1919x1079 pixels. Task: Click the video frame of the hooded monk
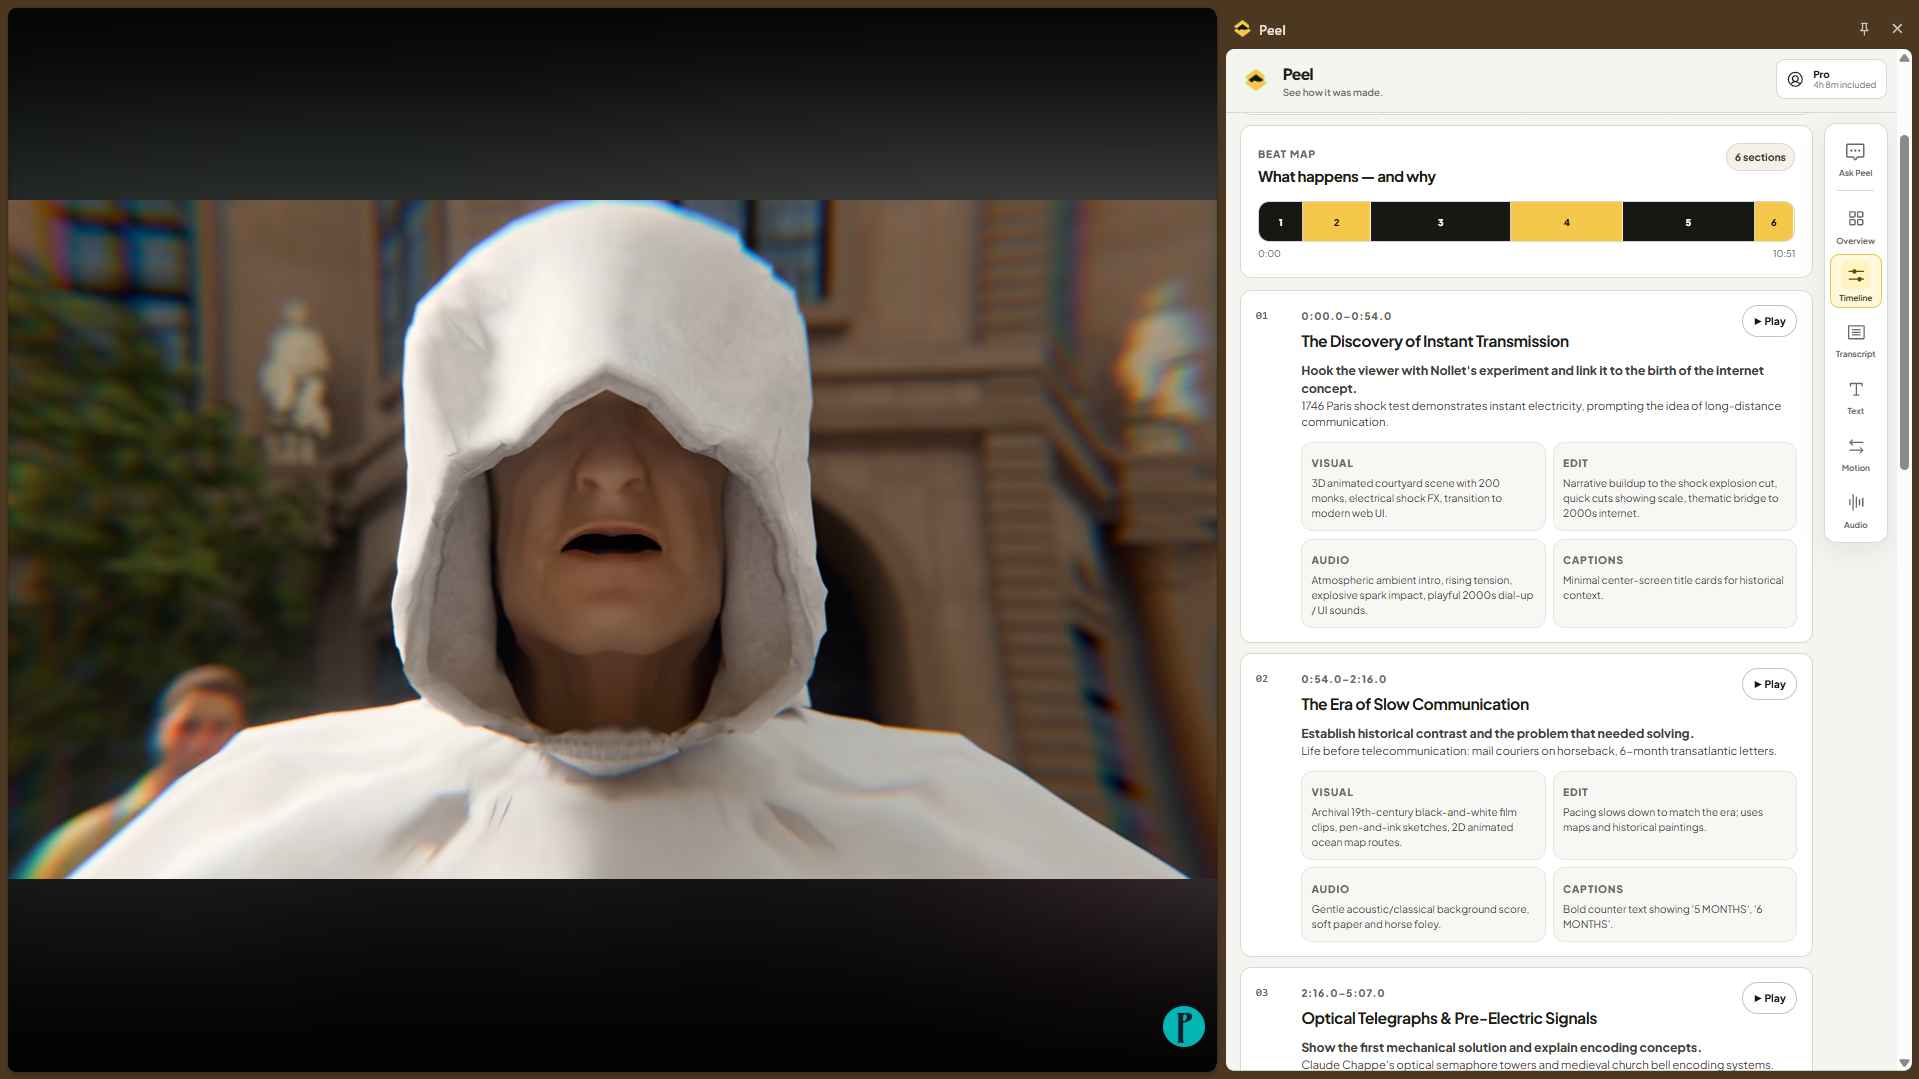coord(612,539)
